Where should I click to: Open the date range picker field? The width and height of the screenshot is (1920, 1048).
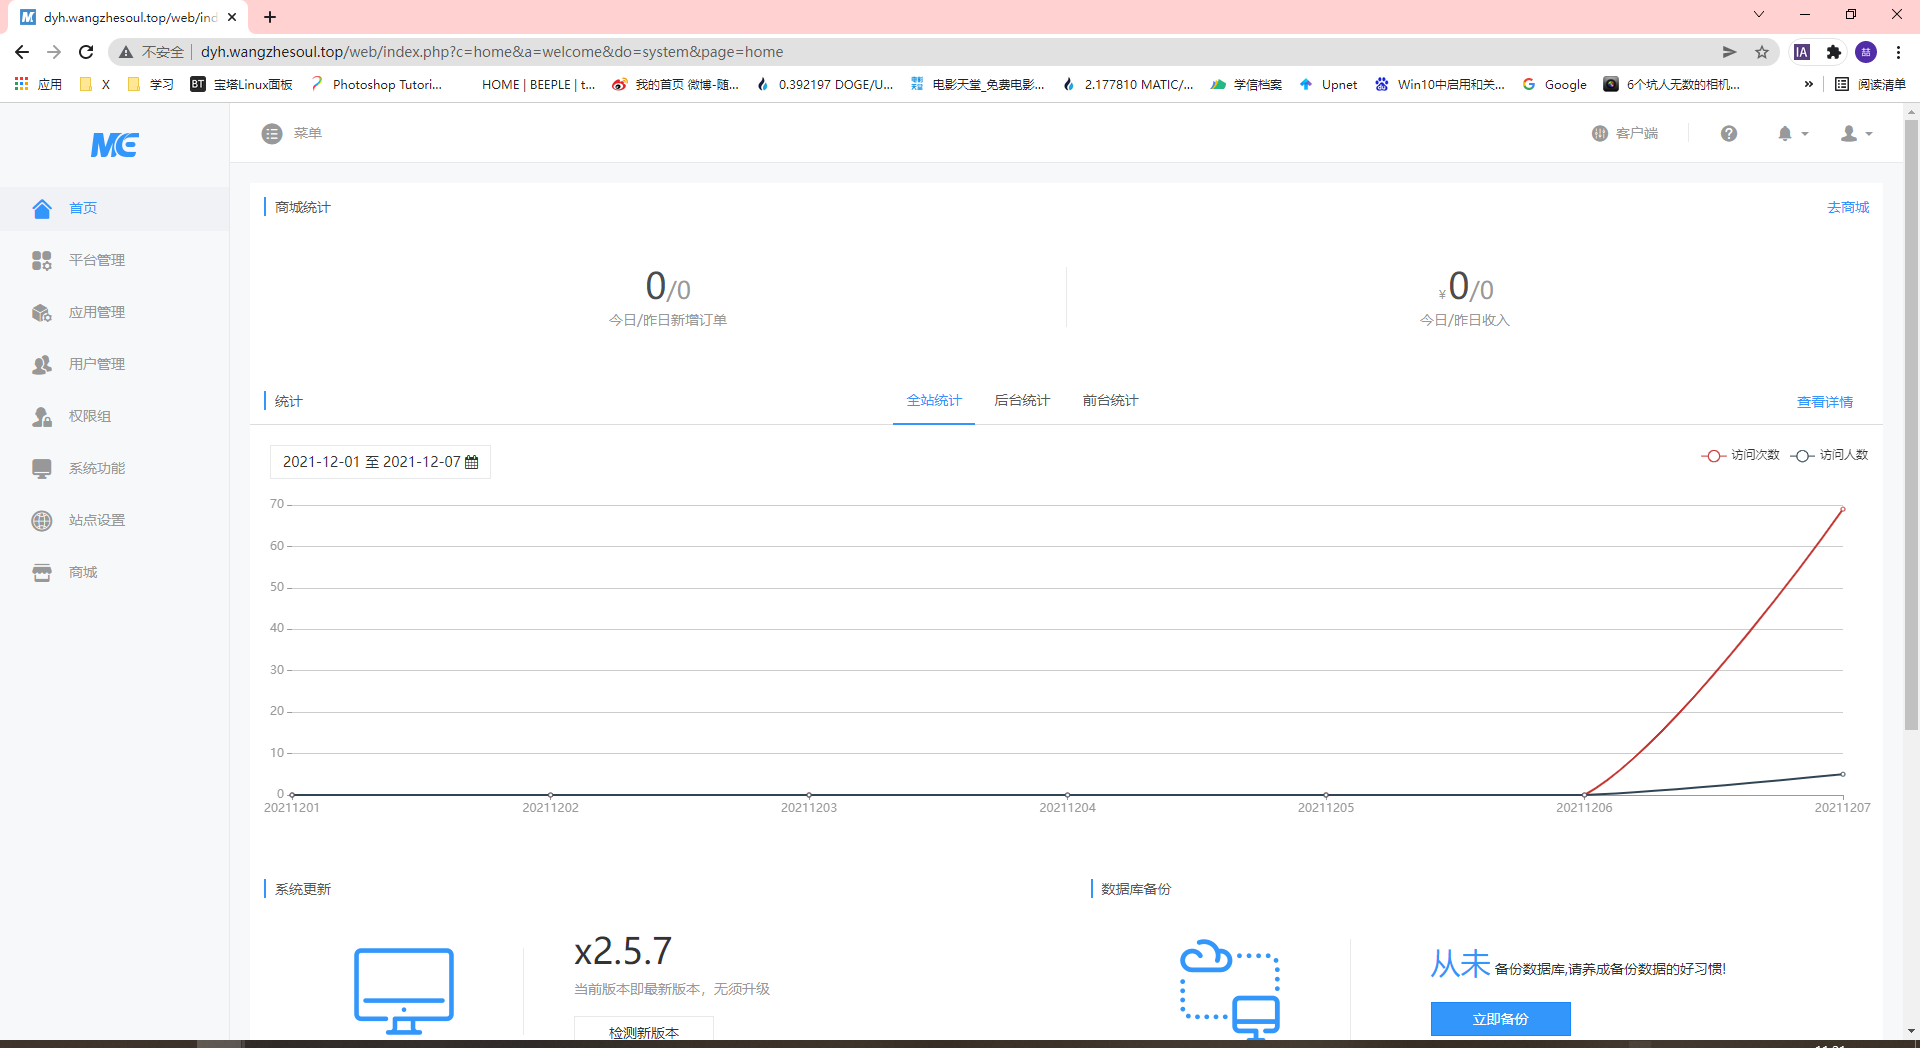point(380,462)
